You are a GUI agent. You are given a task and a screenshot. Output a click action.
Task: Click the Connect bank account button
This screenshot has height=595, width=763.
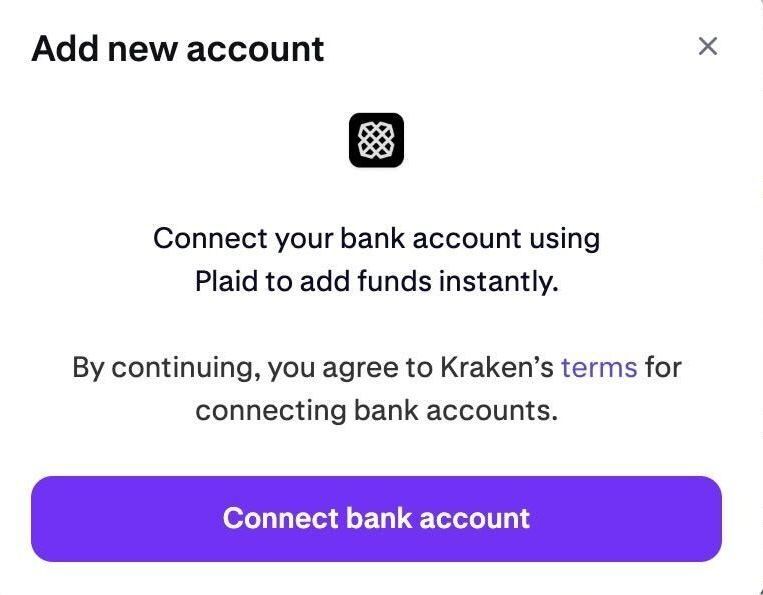(x=376, y=519)
